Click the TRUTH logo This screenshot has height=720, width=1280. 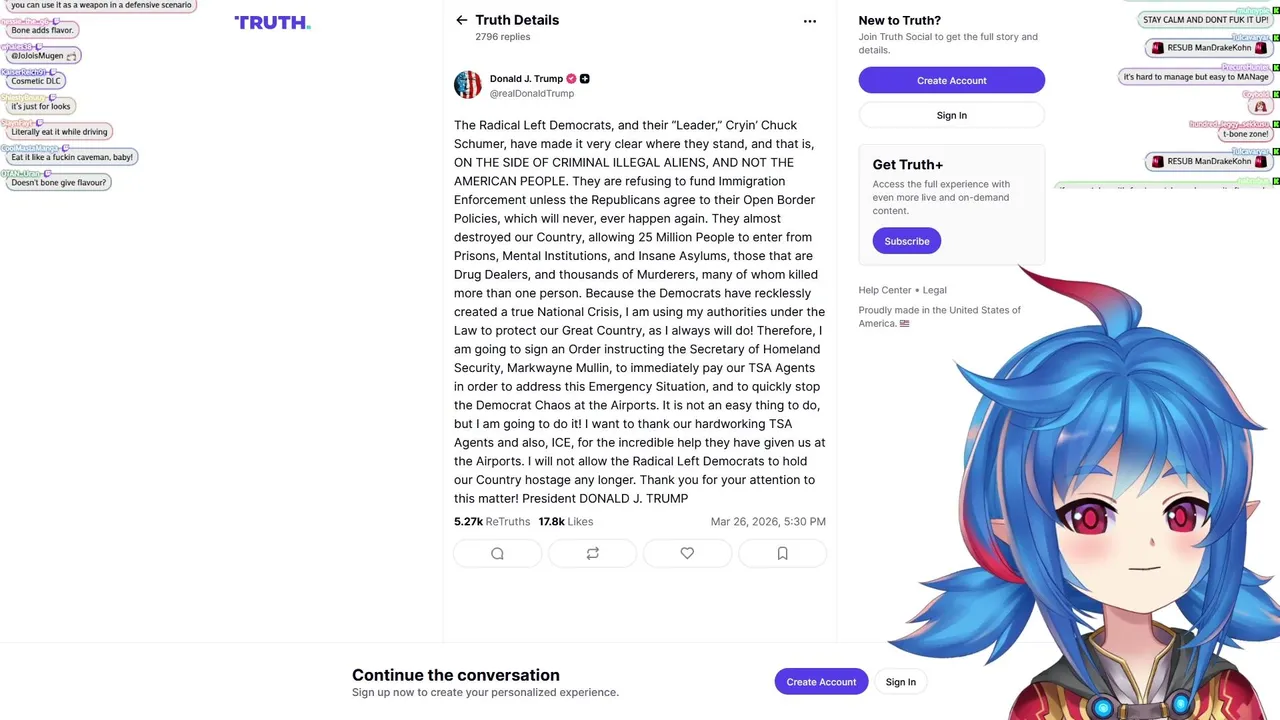tap(272, 22)
